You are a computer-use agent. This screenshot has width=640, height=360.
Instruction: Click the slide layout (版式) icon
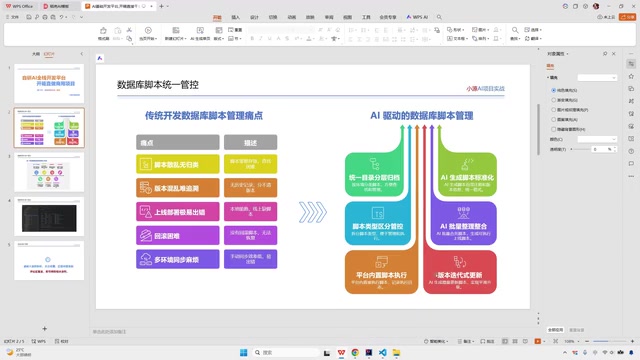point(219,31)
